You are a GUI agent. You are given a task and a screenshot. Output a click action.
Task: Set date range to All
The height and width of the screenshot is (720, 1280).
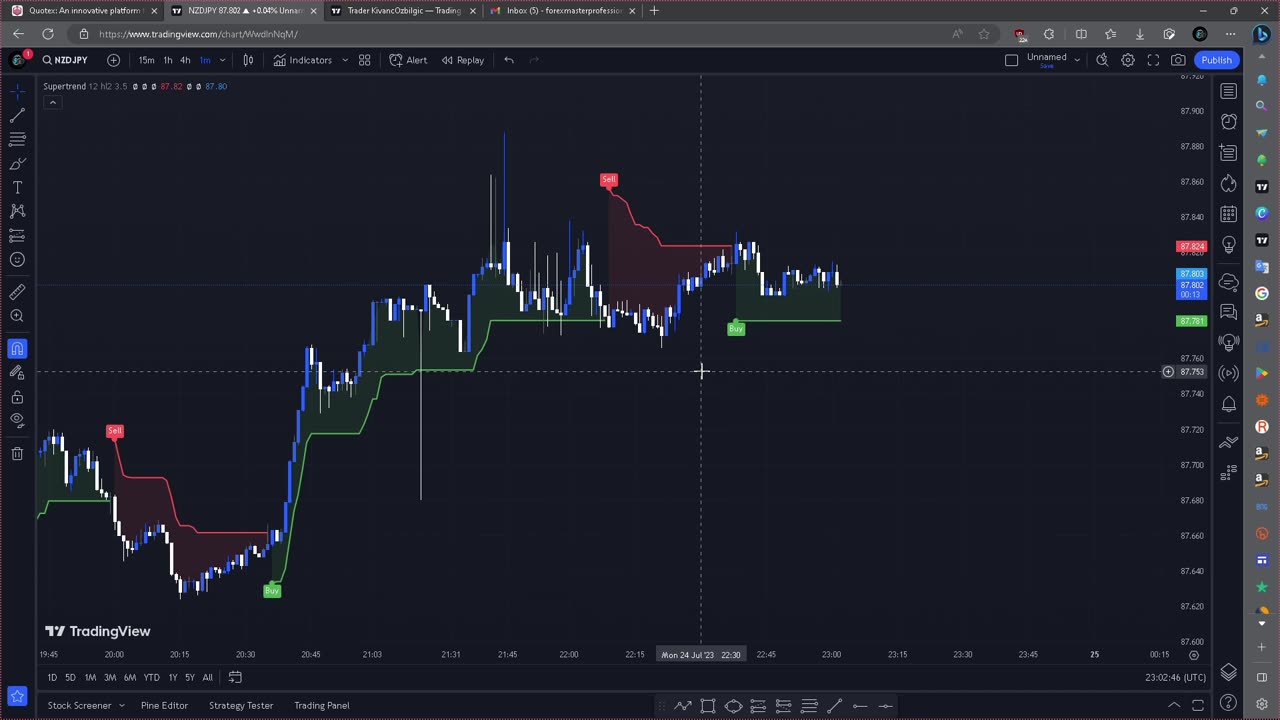point(207,677)
